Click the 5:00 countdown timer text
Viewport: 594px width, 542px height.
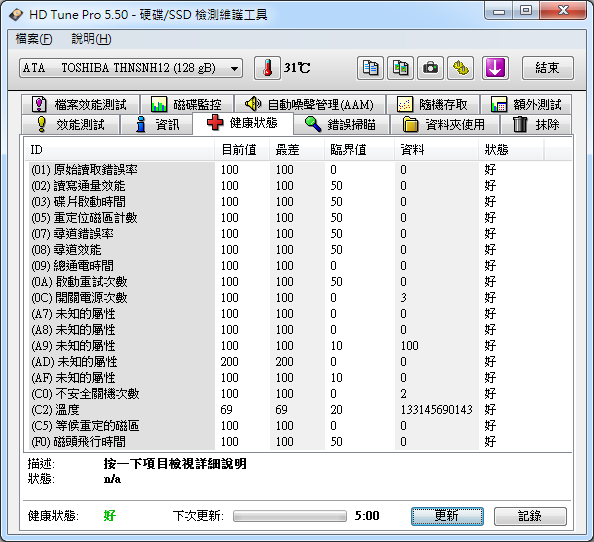[x=367, y=516]
